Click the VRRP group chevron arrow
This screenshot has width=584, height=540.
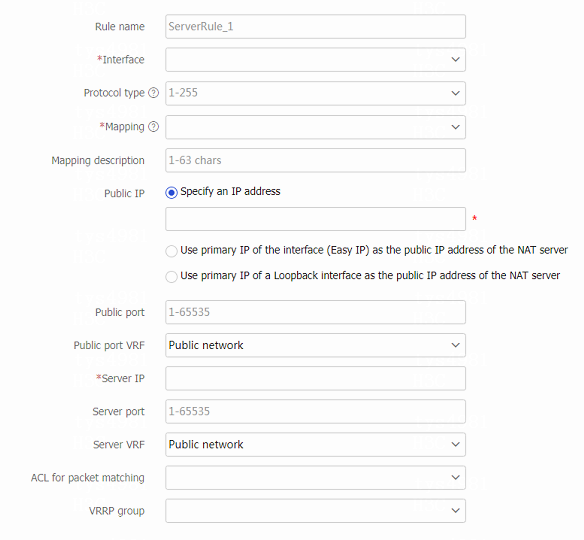(455, 511)
